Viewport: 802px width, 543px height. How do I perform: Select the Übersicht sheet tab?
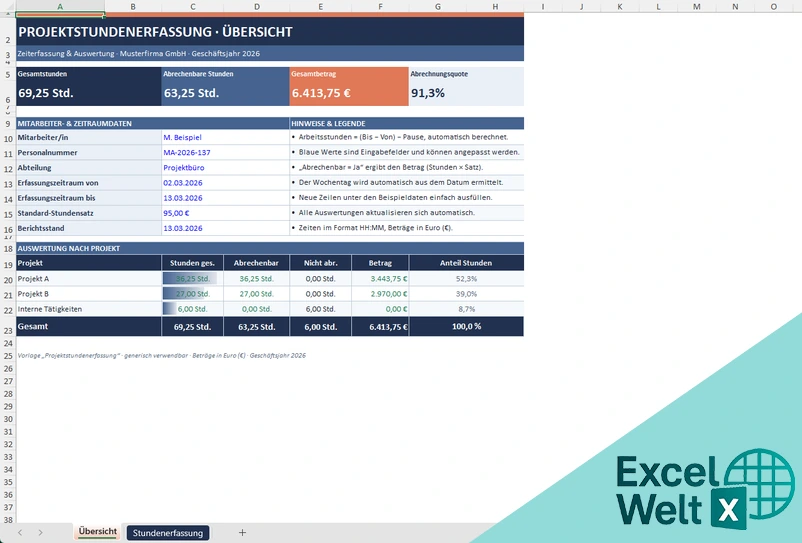pyautogui.click(x=98, y=532)
